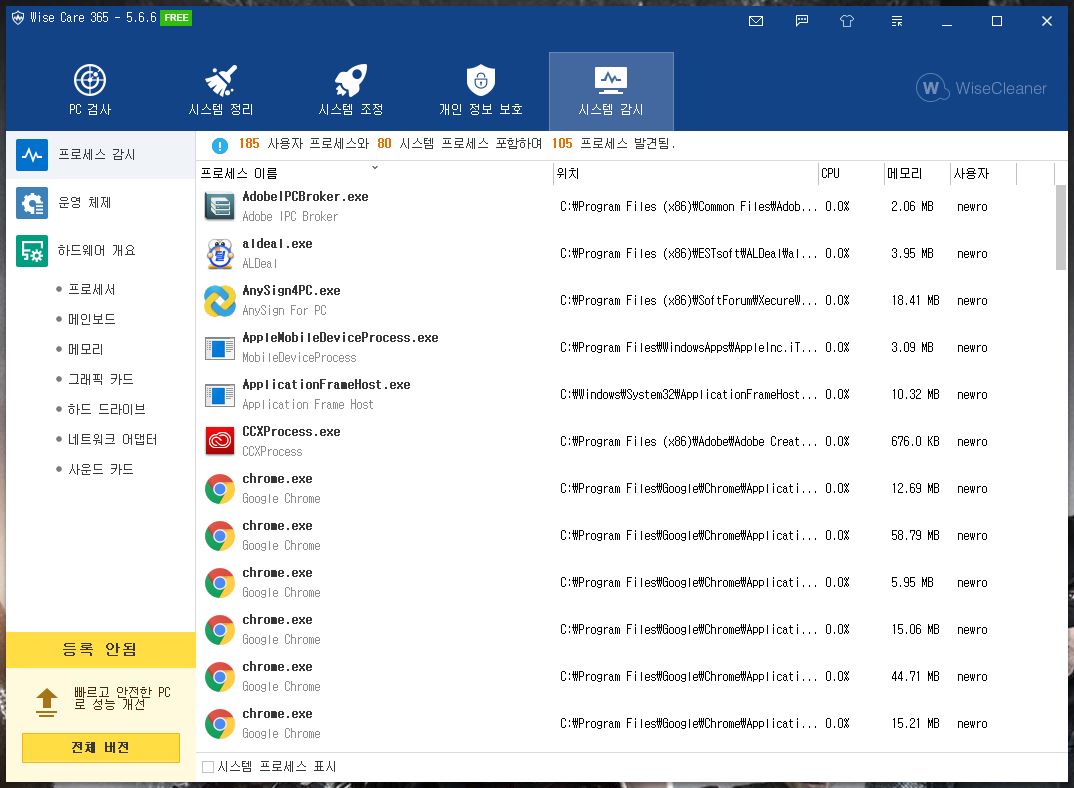Screen dimensions: 1074x788
Task: Click the chrome.exe icon using 5.95 MB
Action: [220, 583]
